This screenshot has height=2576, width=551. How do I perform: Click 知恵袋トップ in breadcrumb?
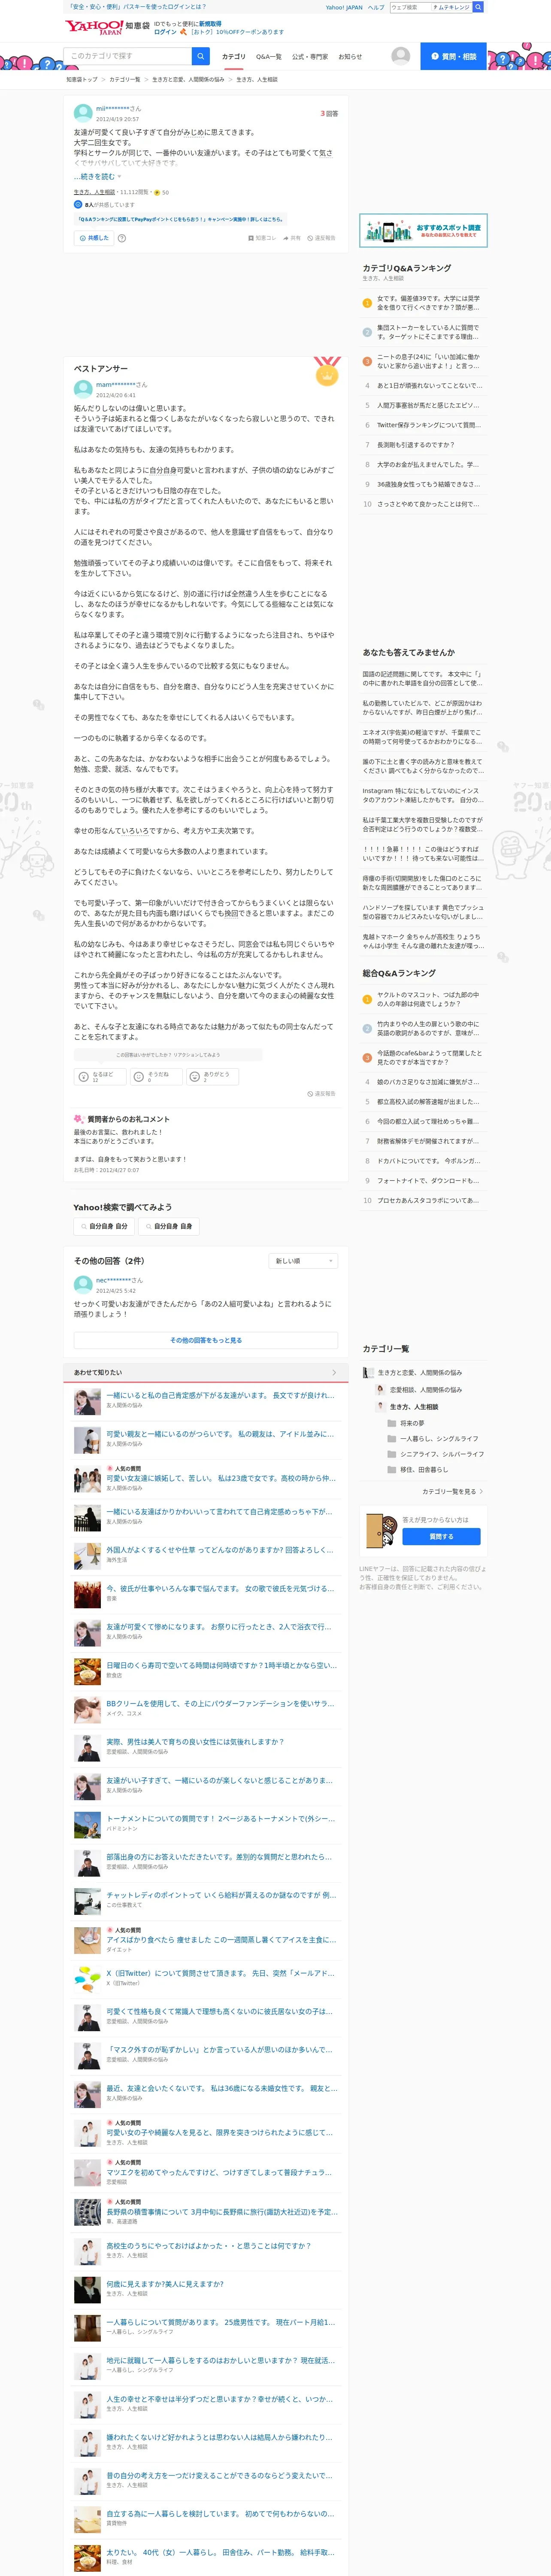[82, 79]
